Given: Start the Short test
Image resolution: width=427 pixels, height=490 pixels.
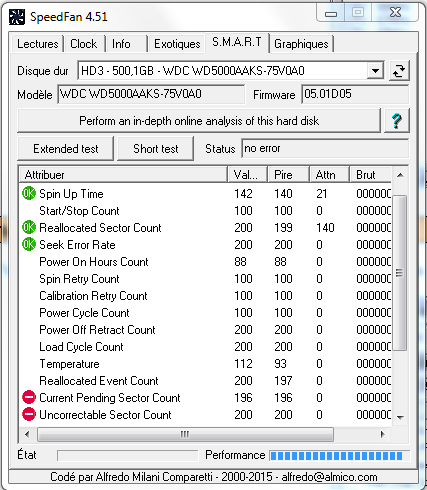Looking at the screenshot, I should 156,149.
